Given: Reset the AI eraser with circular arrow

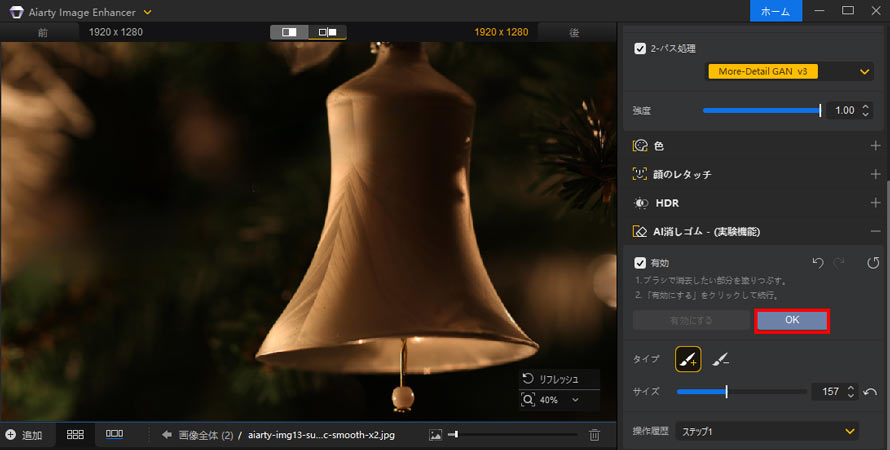Looking at the screenshot, I should 873,263.
